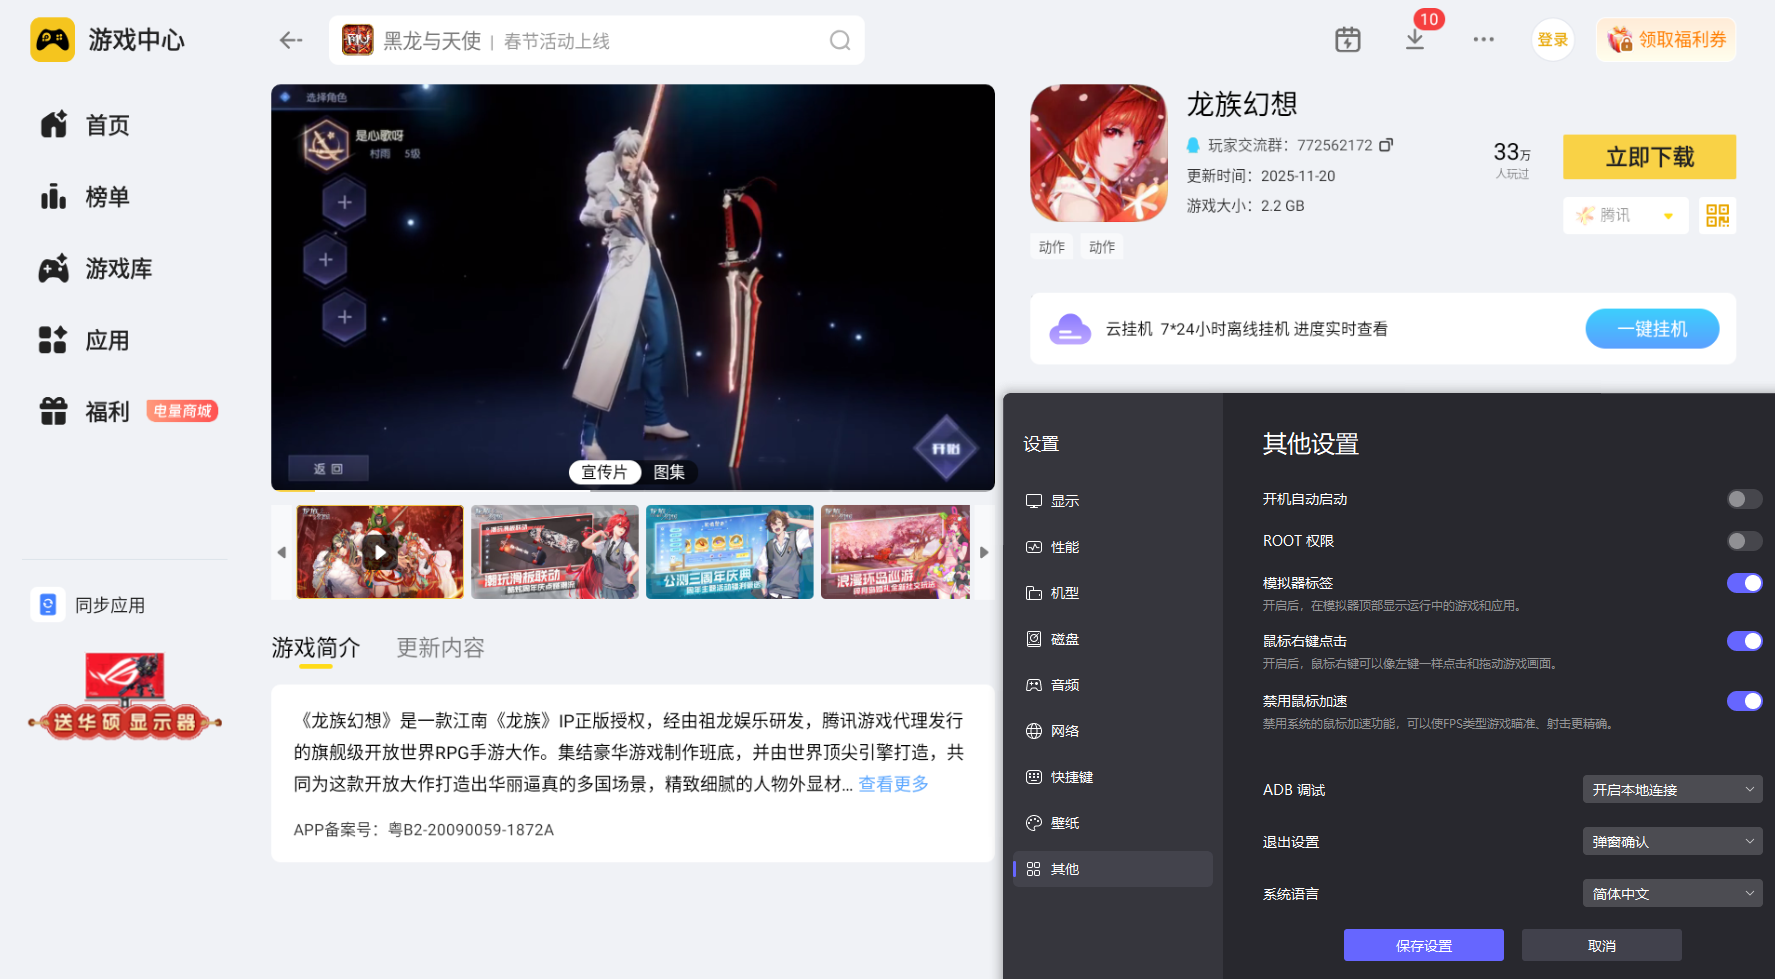Copy the player group number 772562172
Image resolution: width=1775 pixels, height=979 pixels.
(x=1386, y=145)
